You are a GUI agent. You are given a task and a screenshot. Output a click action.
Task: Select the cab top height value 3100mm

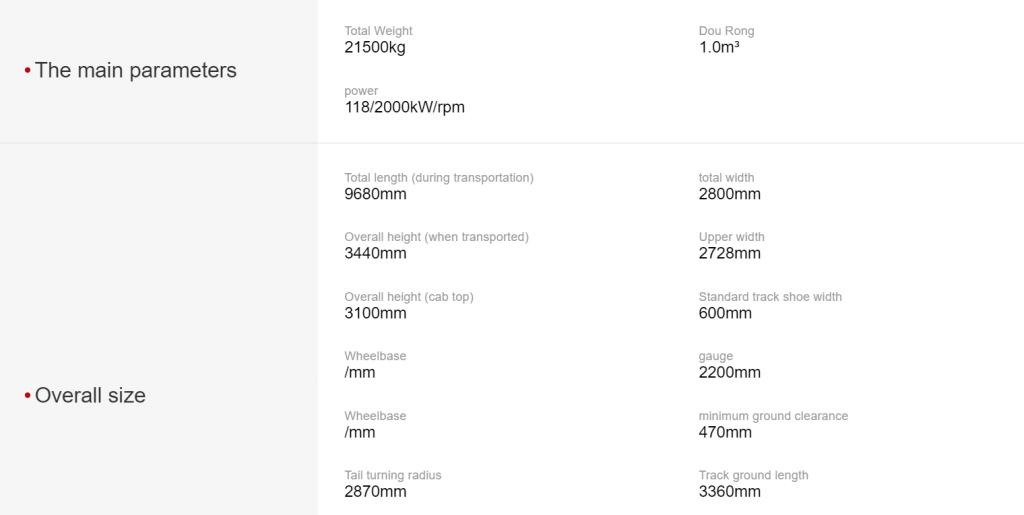pos(376,313)
